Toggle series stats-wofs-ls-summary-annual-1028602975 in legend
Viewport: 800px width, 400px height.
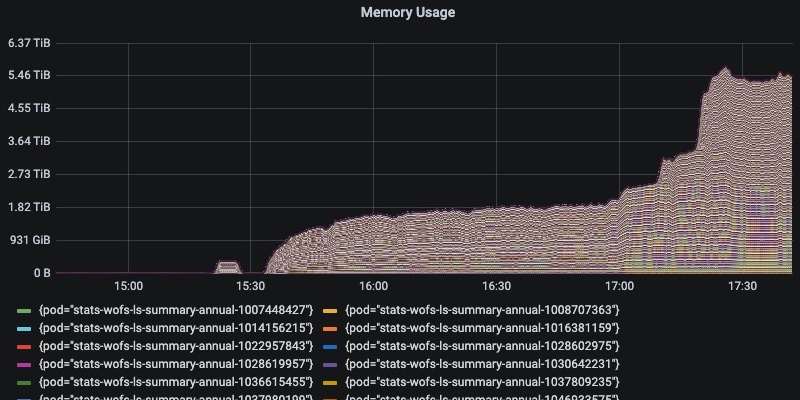point(482,346)
